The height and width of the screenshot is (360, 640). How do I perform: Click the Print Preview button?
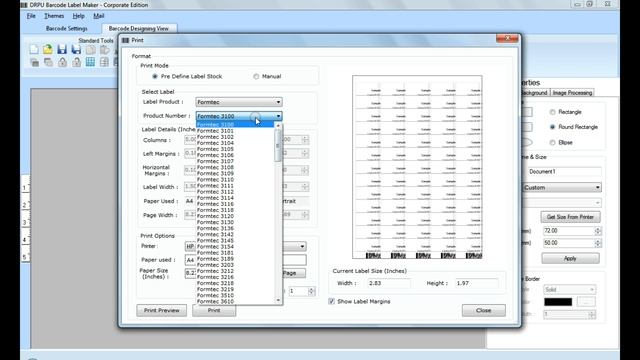click(x=162, y=310)
